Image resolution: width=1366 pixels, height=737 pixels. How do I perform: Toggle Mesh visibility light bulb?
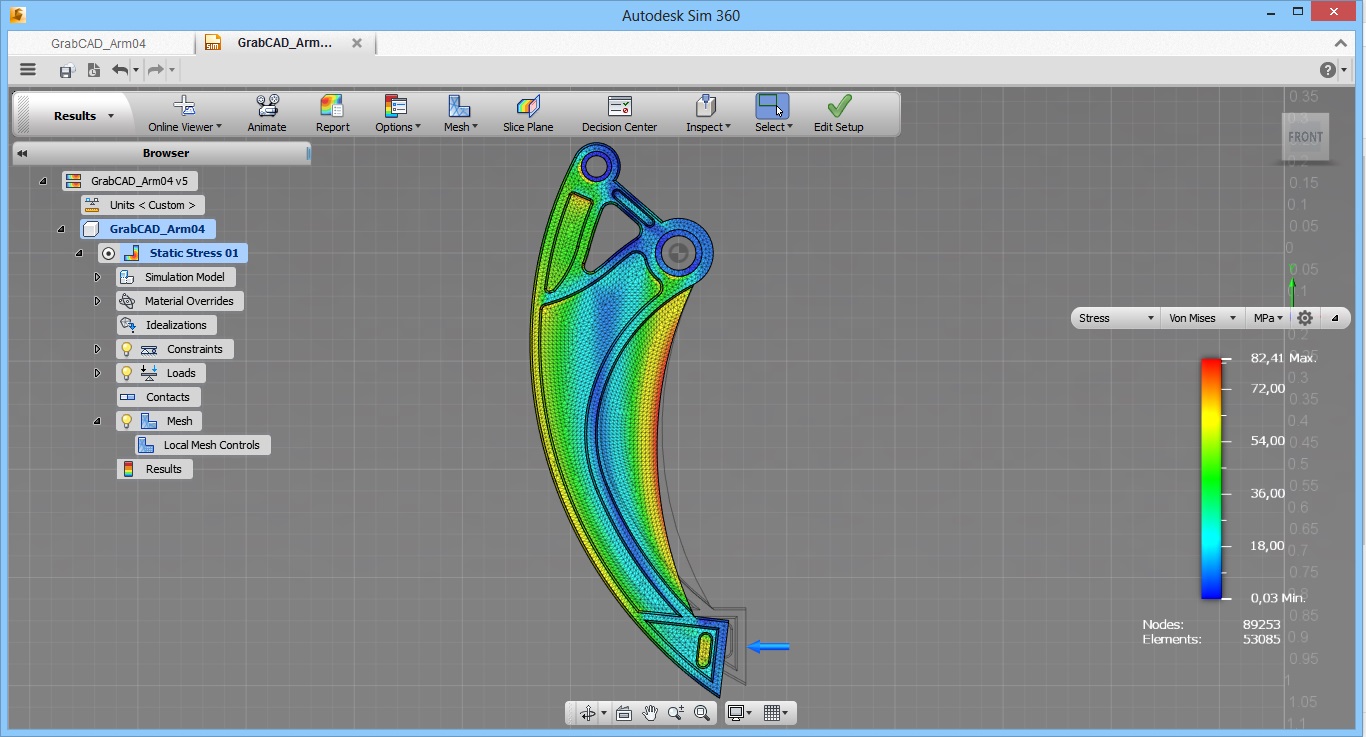pyautogui.click(x=126, y=421)
